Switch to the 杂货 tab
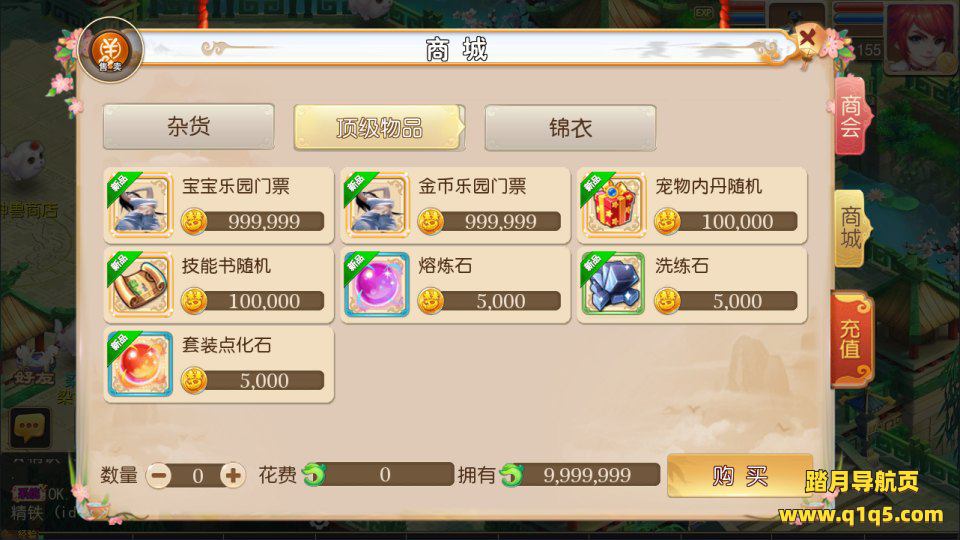The image size is (960, 540). 189,127
